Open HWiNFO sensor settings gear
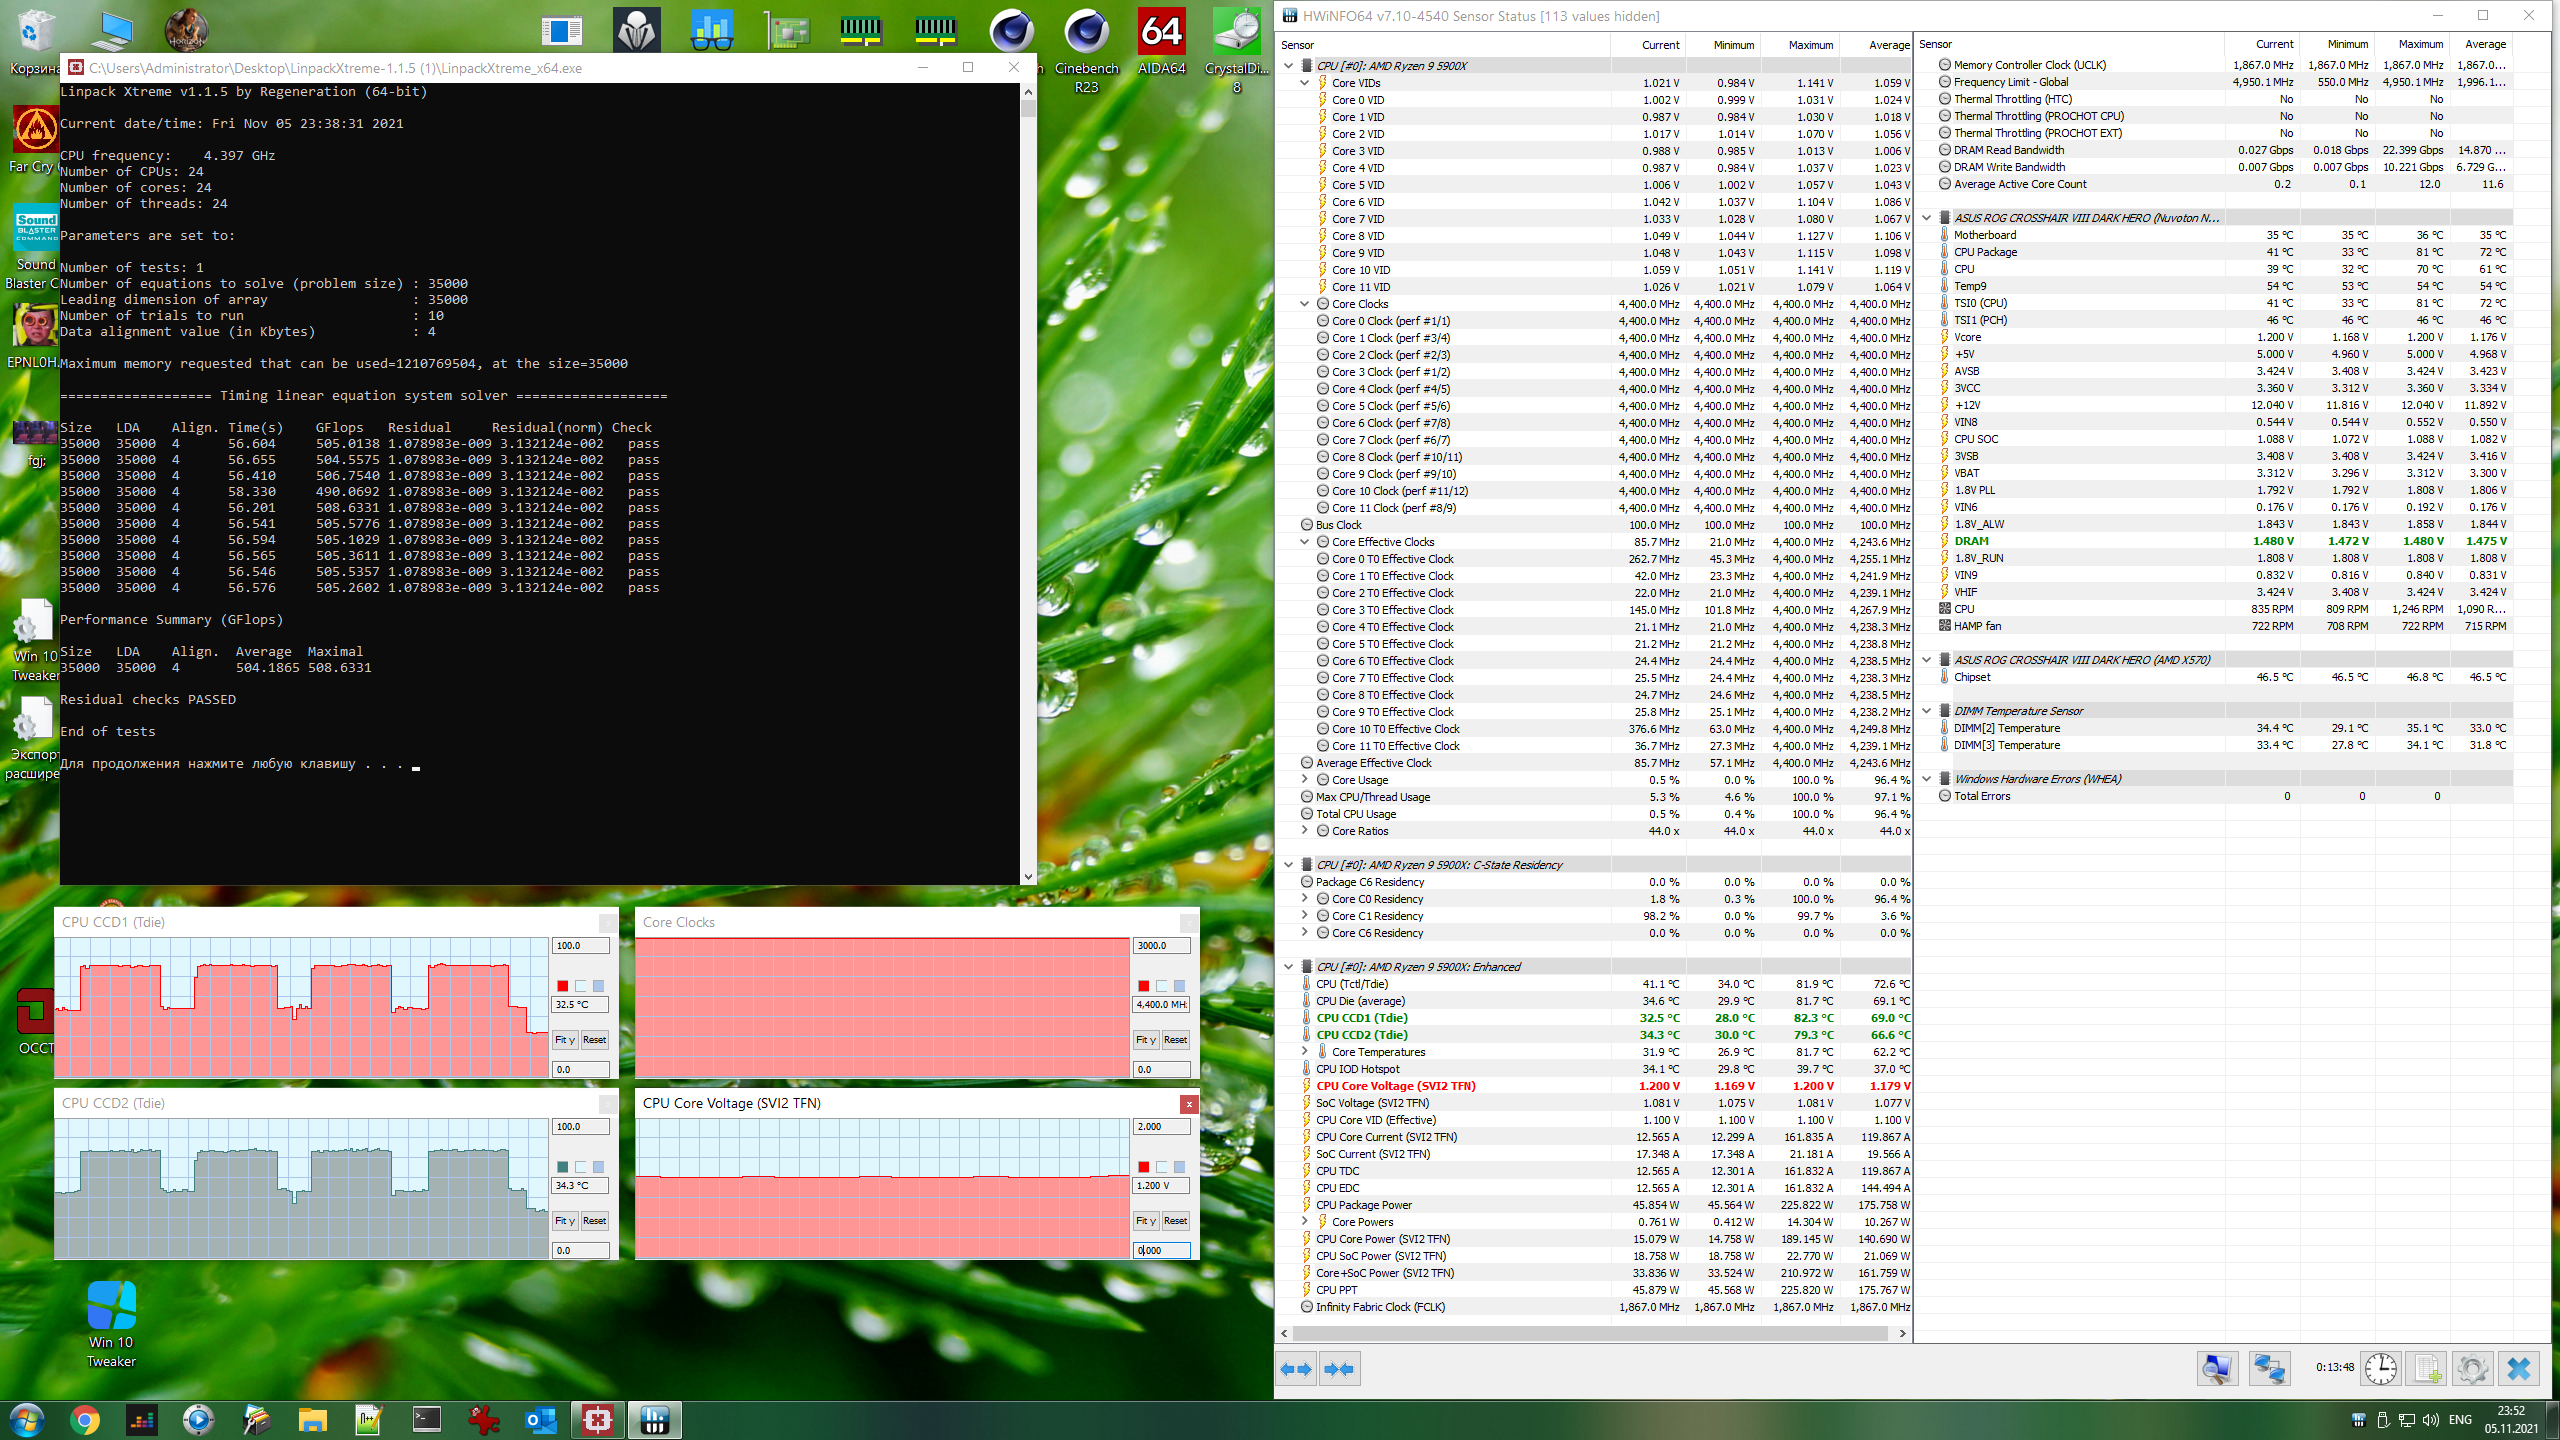 (2472, 1368)
